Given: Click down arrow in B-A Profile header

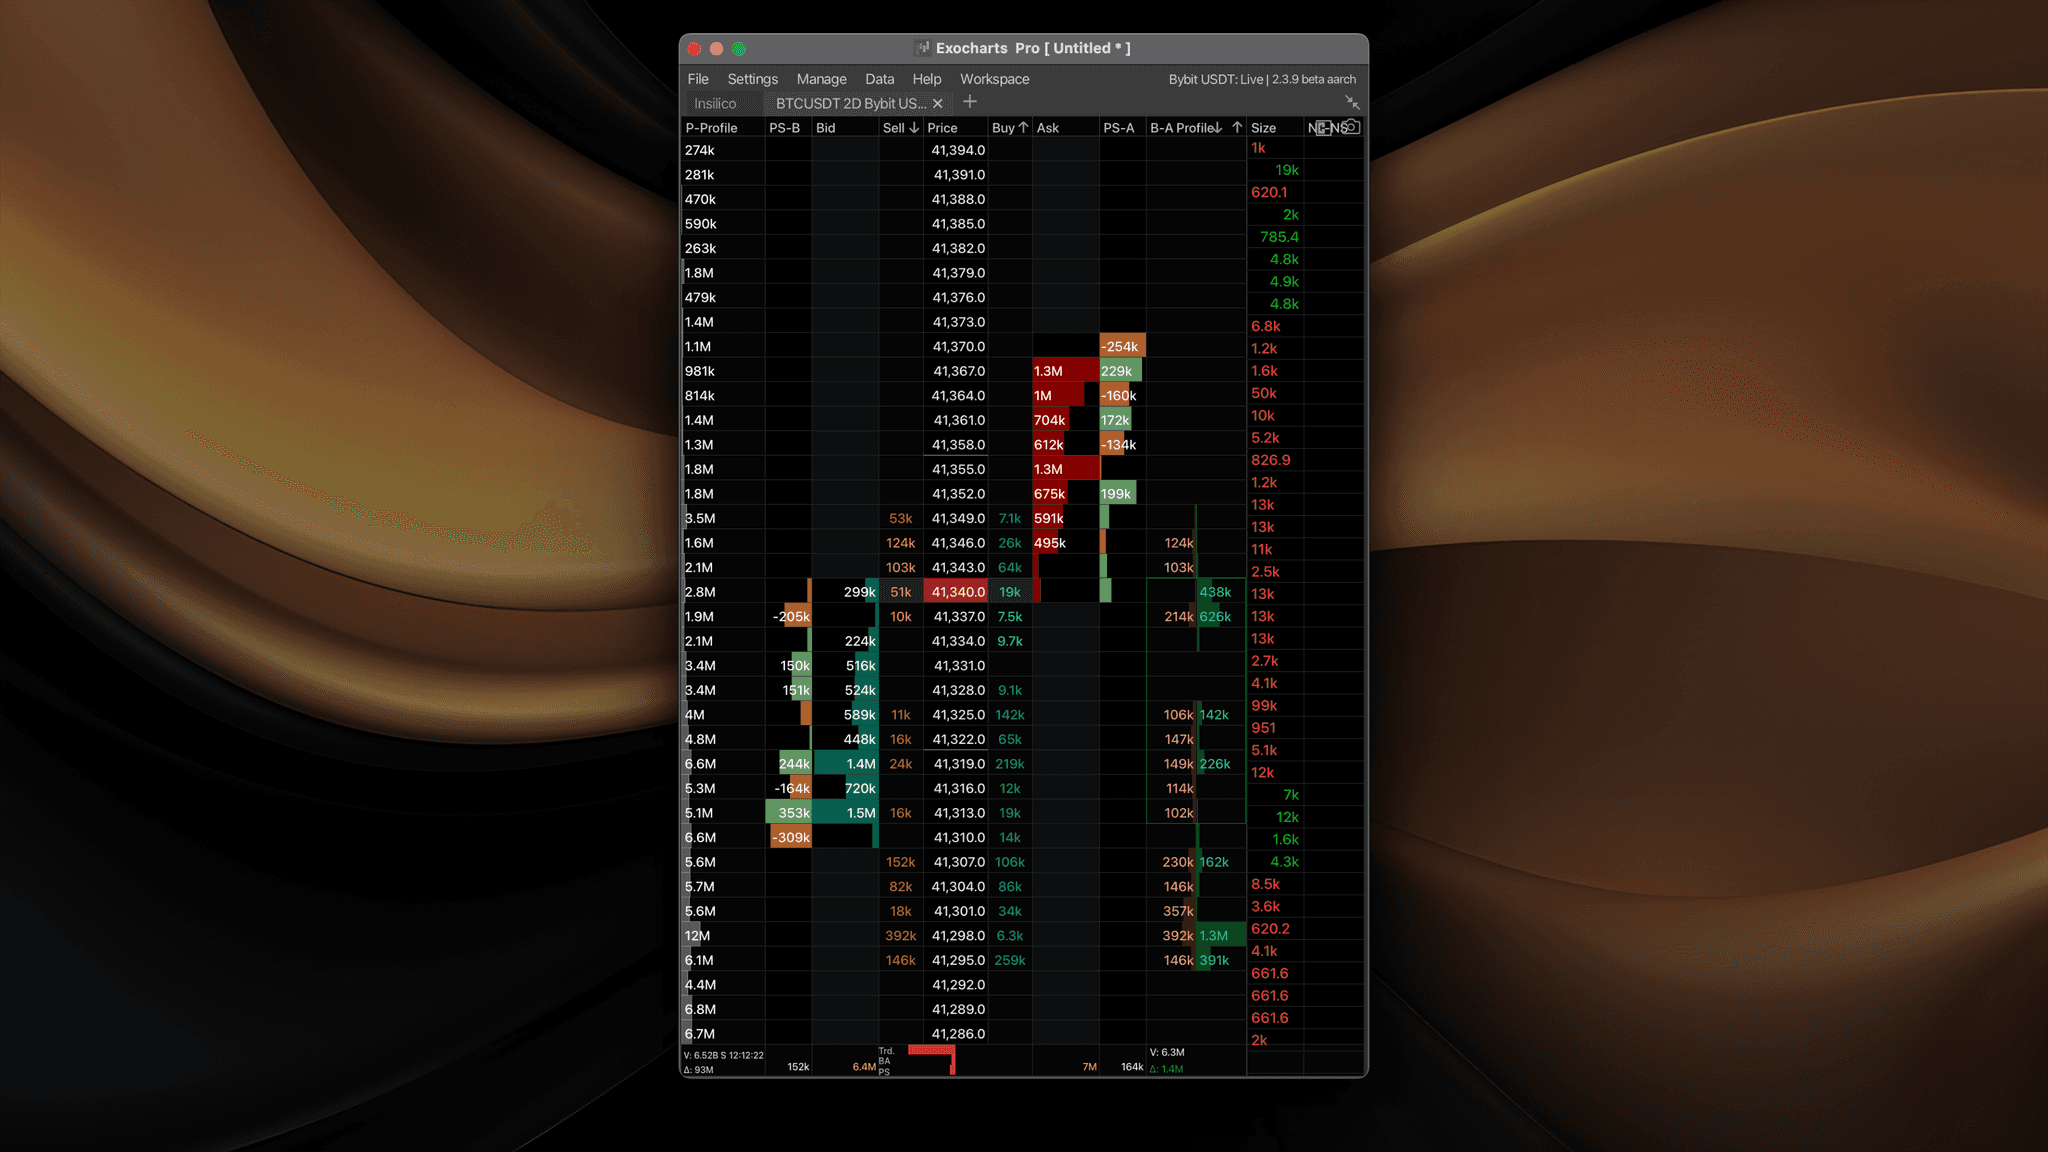Looking at the screenshot, I should coord(1218,128).
